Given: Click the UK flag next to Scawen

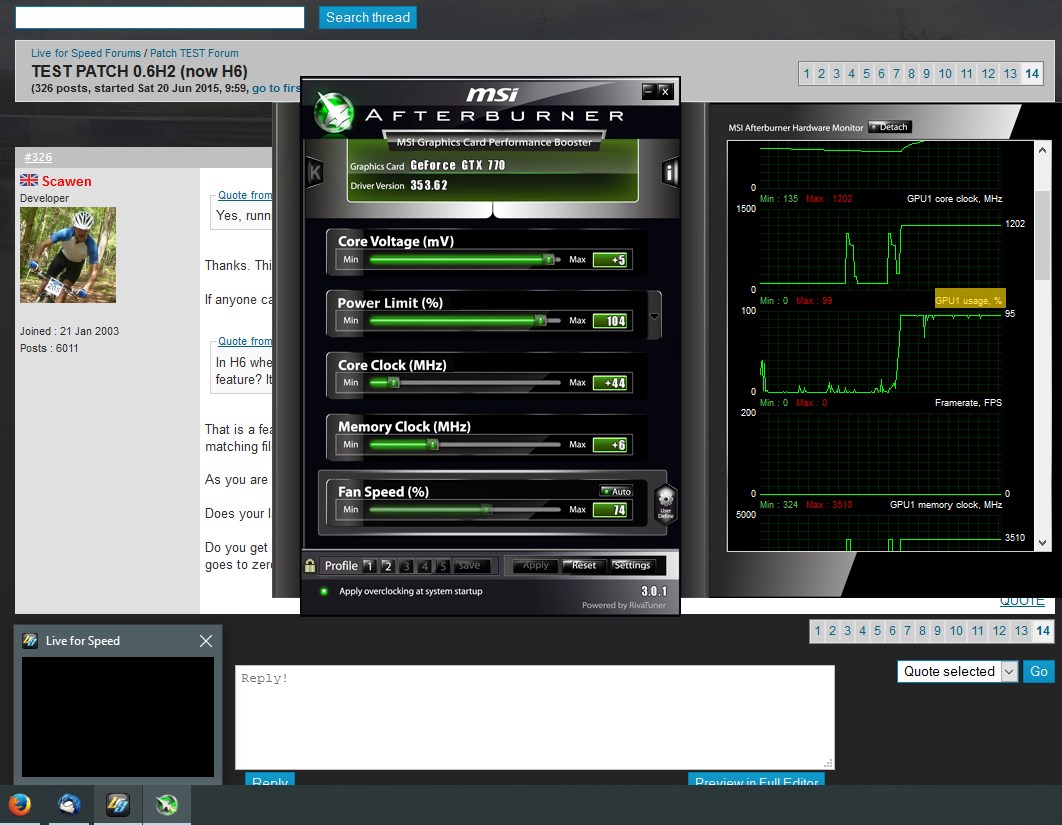Looking at the screenshot, I should pyautogui.click(x=28, y=180).
